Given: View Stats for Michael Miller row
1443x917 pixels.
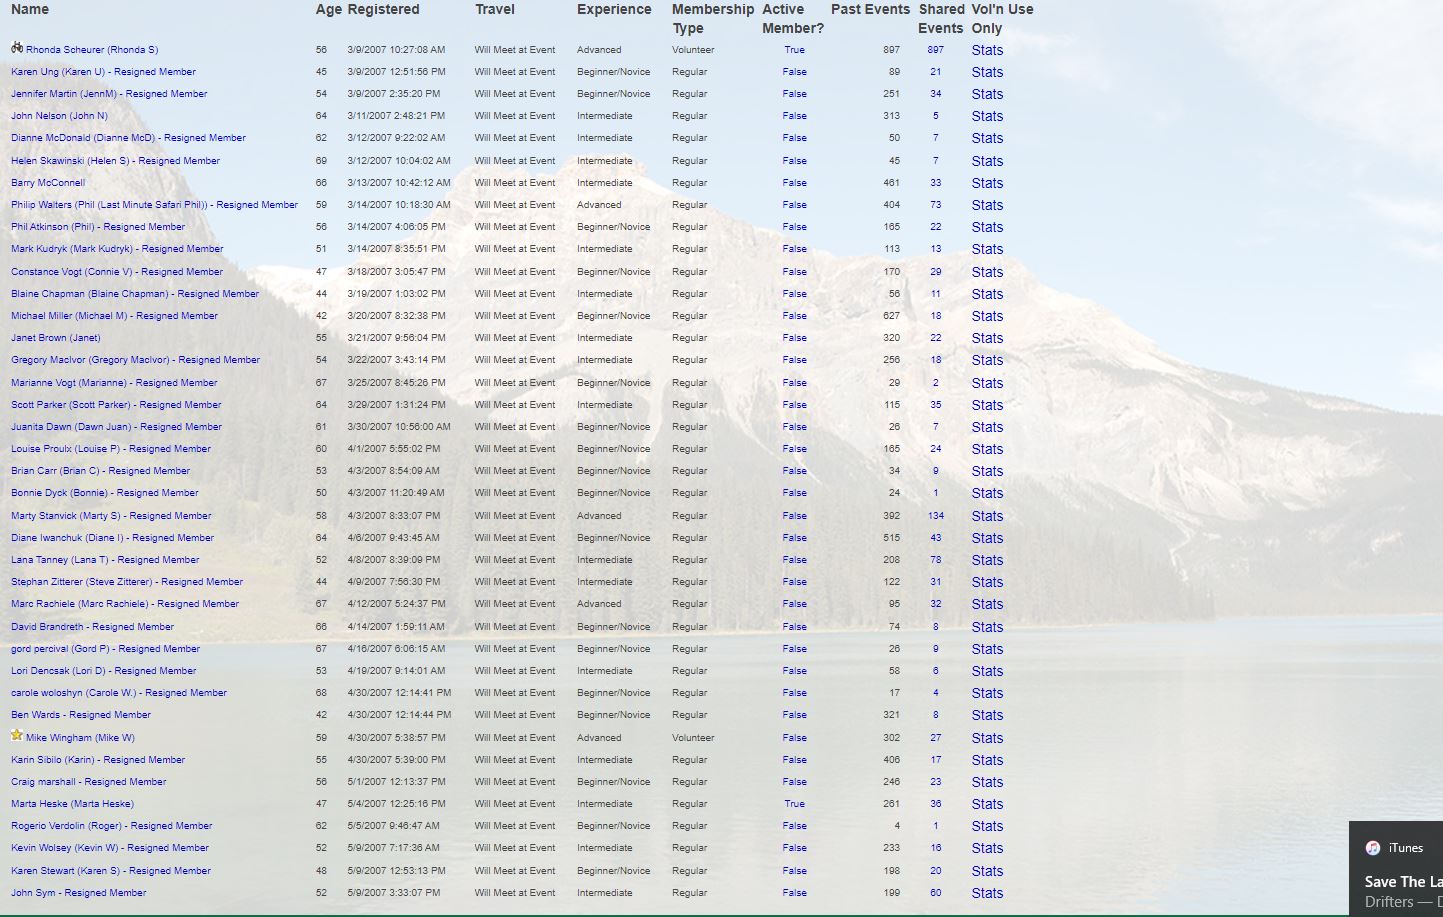Looking at the screenshot, I should (987, 316).
